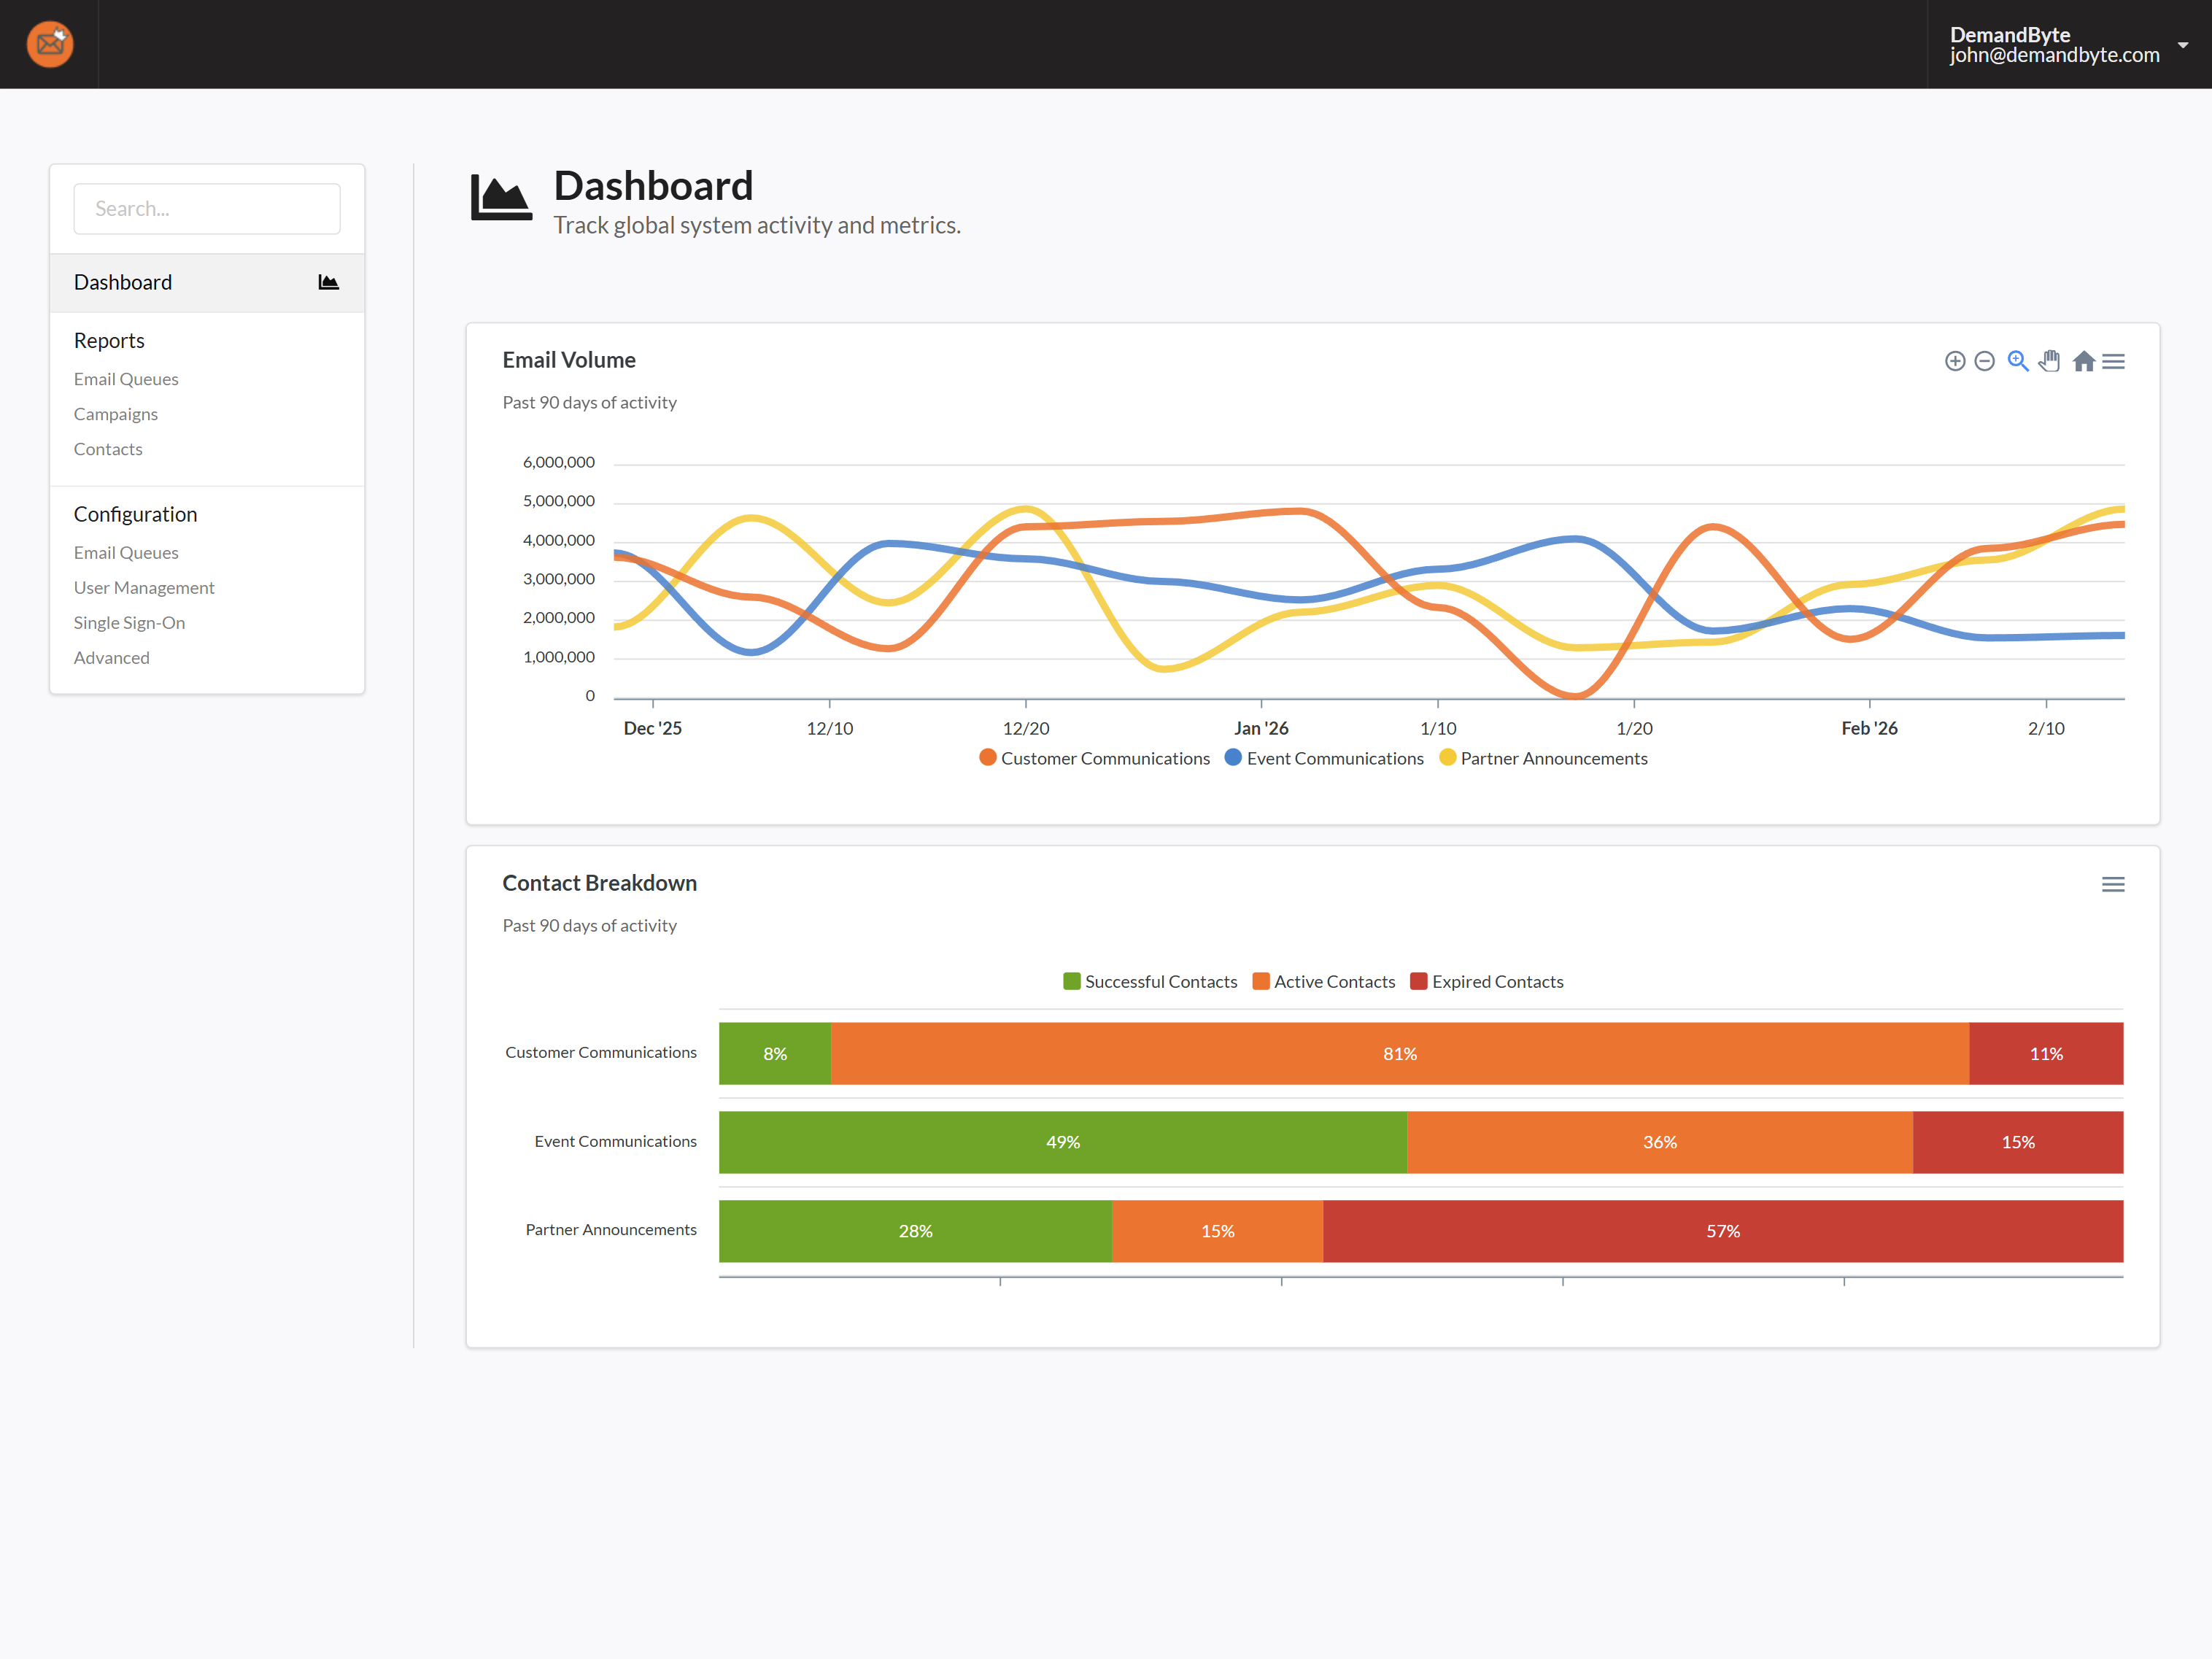Click the zoom in plus icon
The width and height of the screenshot is (2212, 1659).
[x=1954, y=361]
